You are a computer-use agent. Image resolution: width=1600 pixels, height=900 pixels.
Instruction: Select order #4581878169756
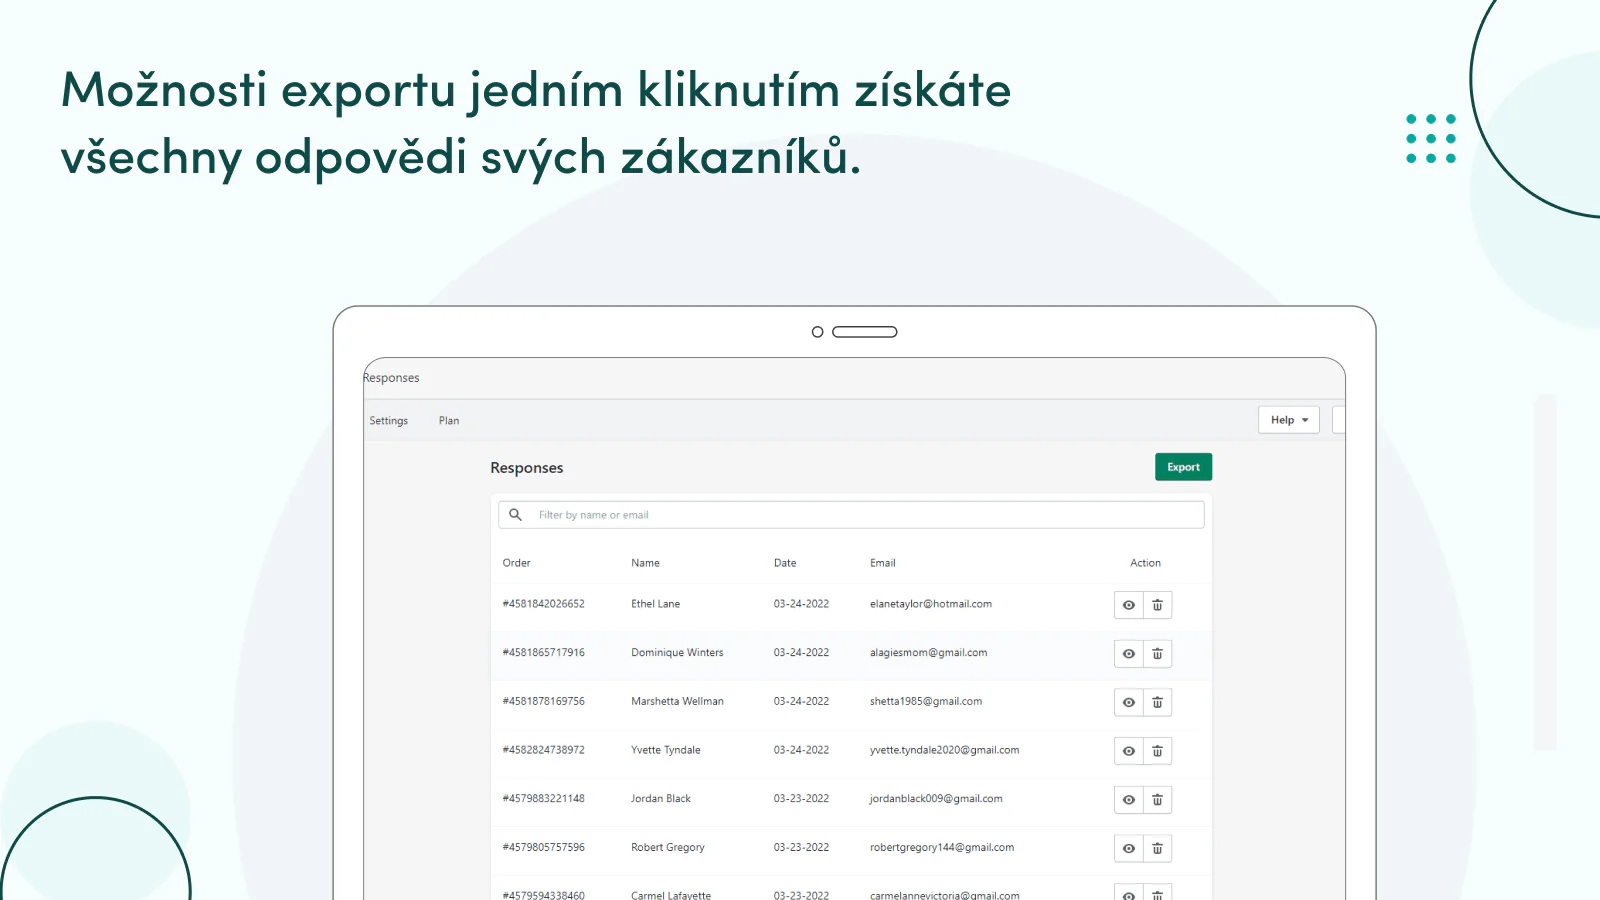(544, 702)
